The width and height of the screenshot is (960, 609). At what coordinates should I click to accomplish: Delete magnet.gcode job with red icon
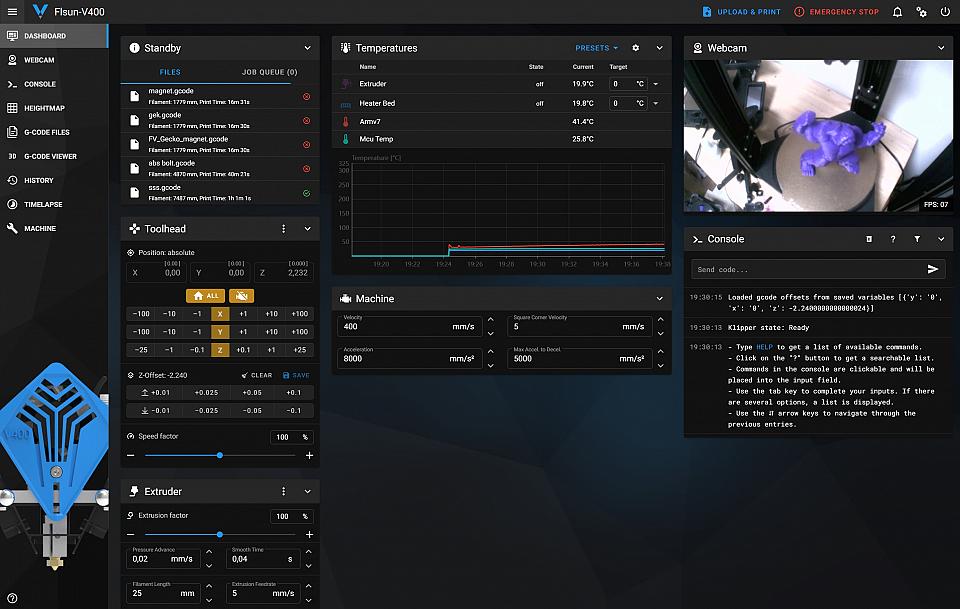pos(307,96)
